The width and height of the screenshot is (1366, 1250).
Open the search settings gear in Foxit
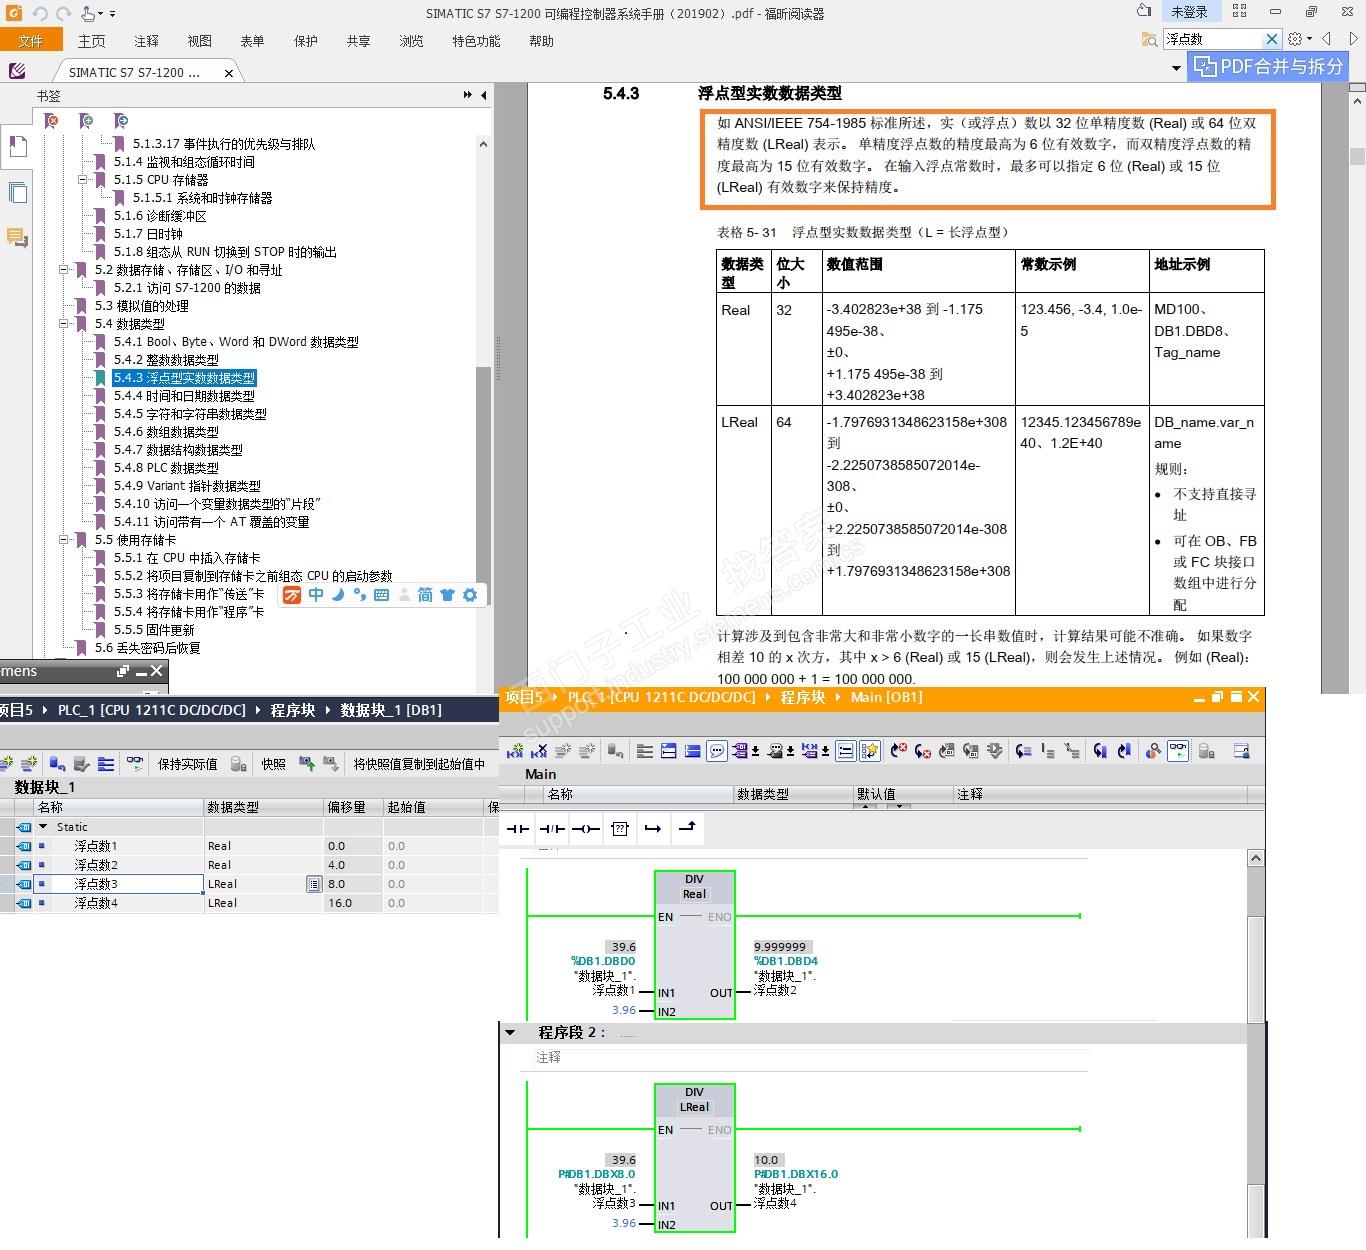point(1296,39)
